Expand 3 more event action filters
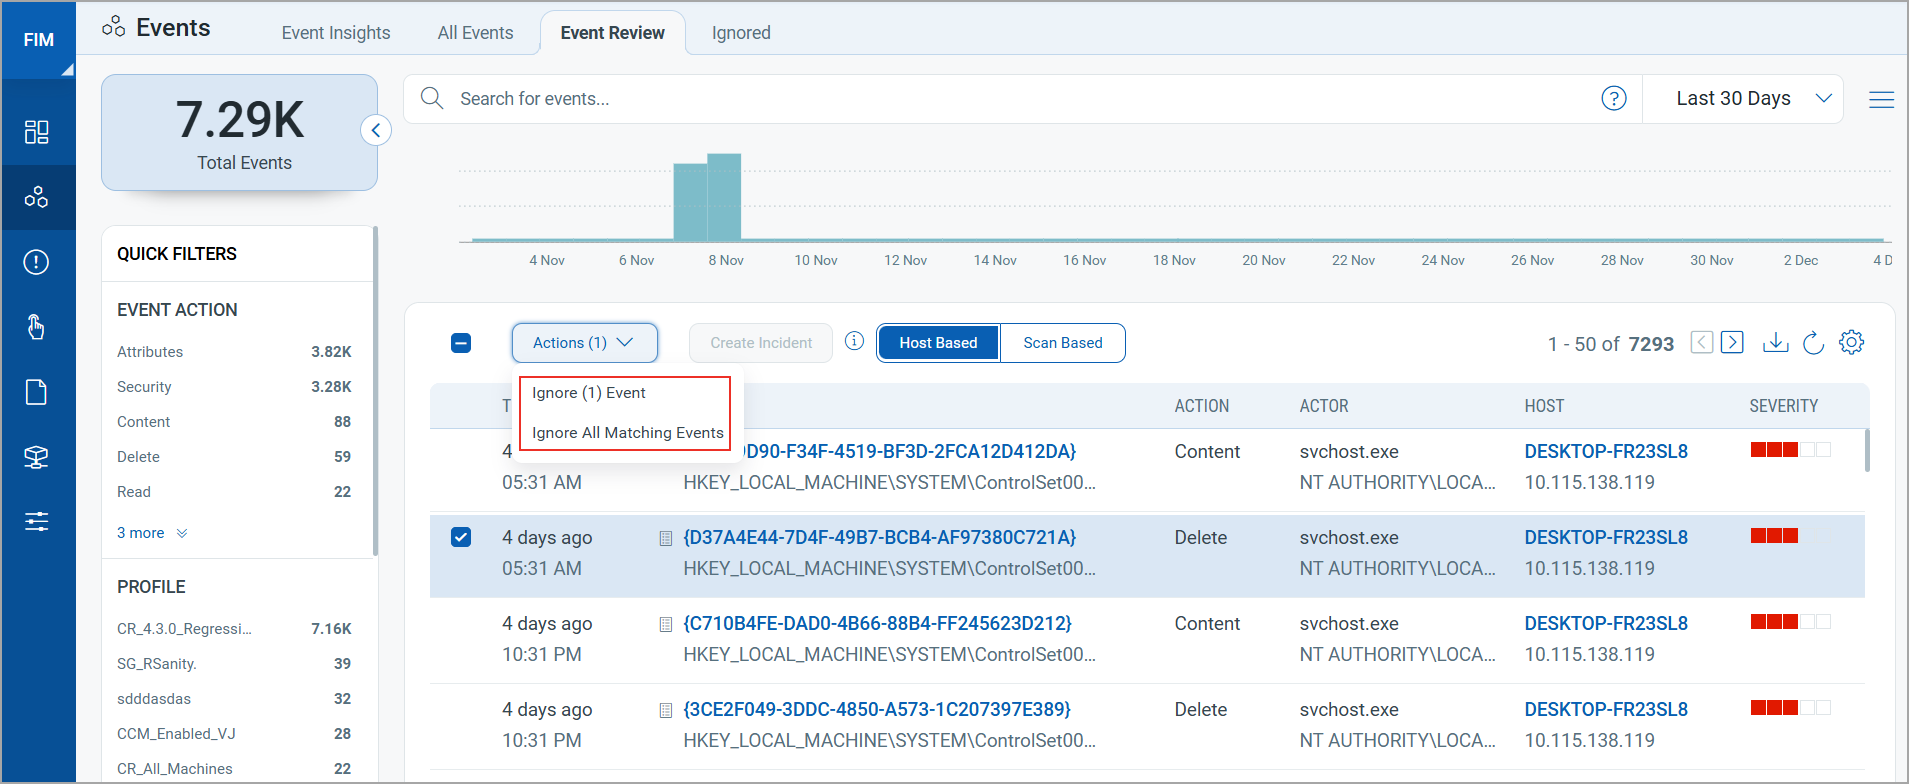The image size is (1909, 784). [152, 533]
